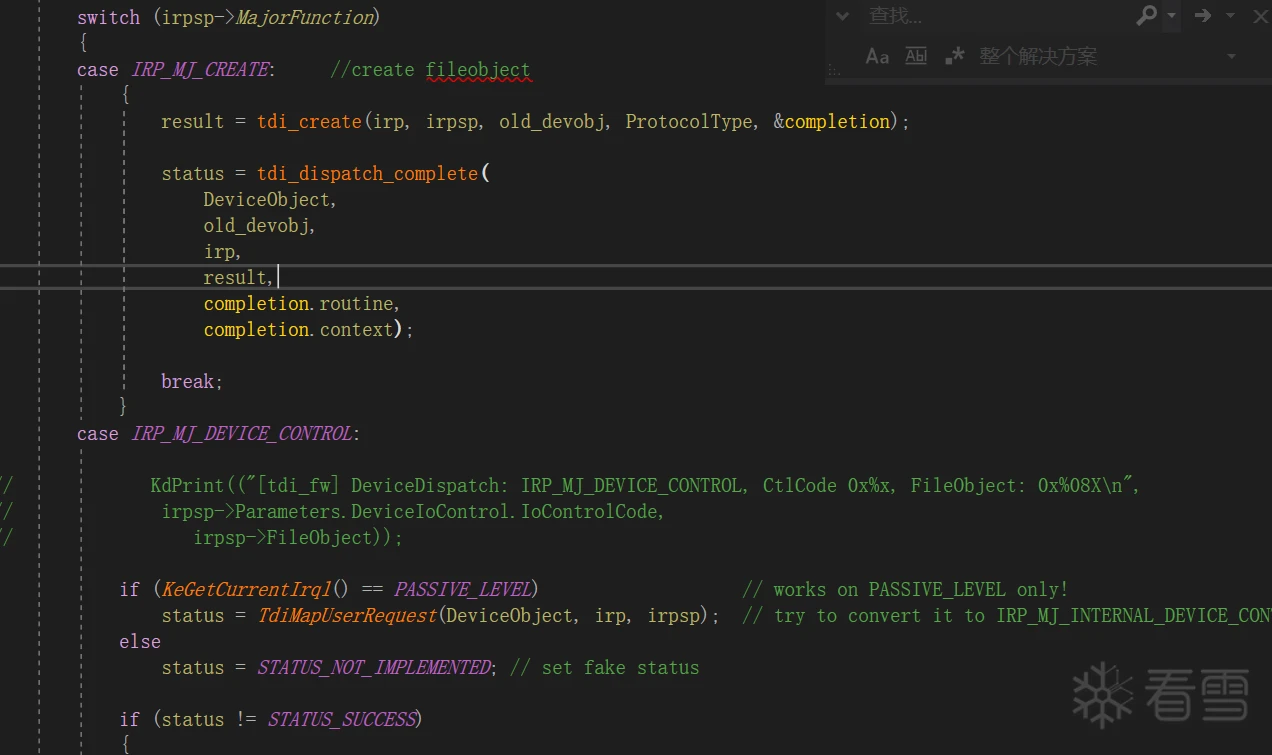
Task: Open the Find Next options dropdown
Action: click(1230, 16)
